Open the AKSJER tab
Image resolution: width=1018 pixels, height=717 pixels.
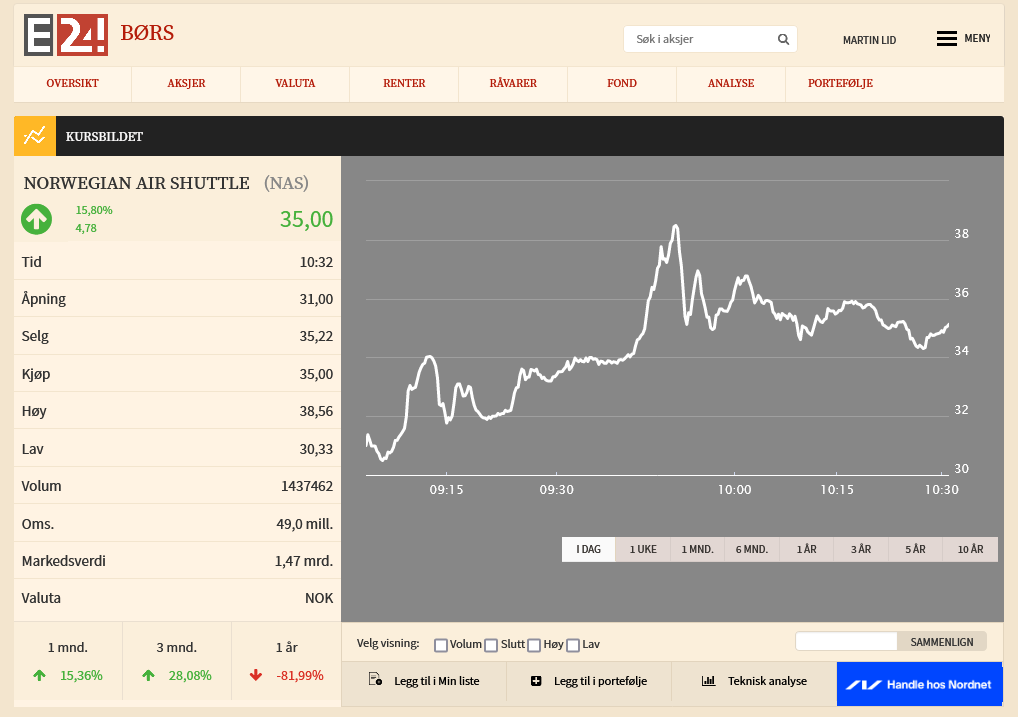[x=186, y=83]
